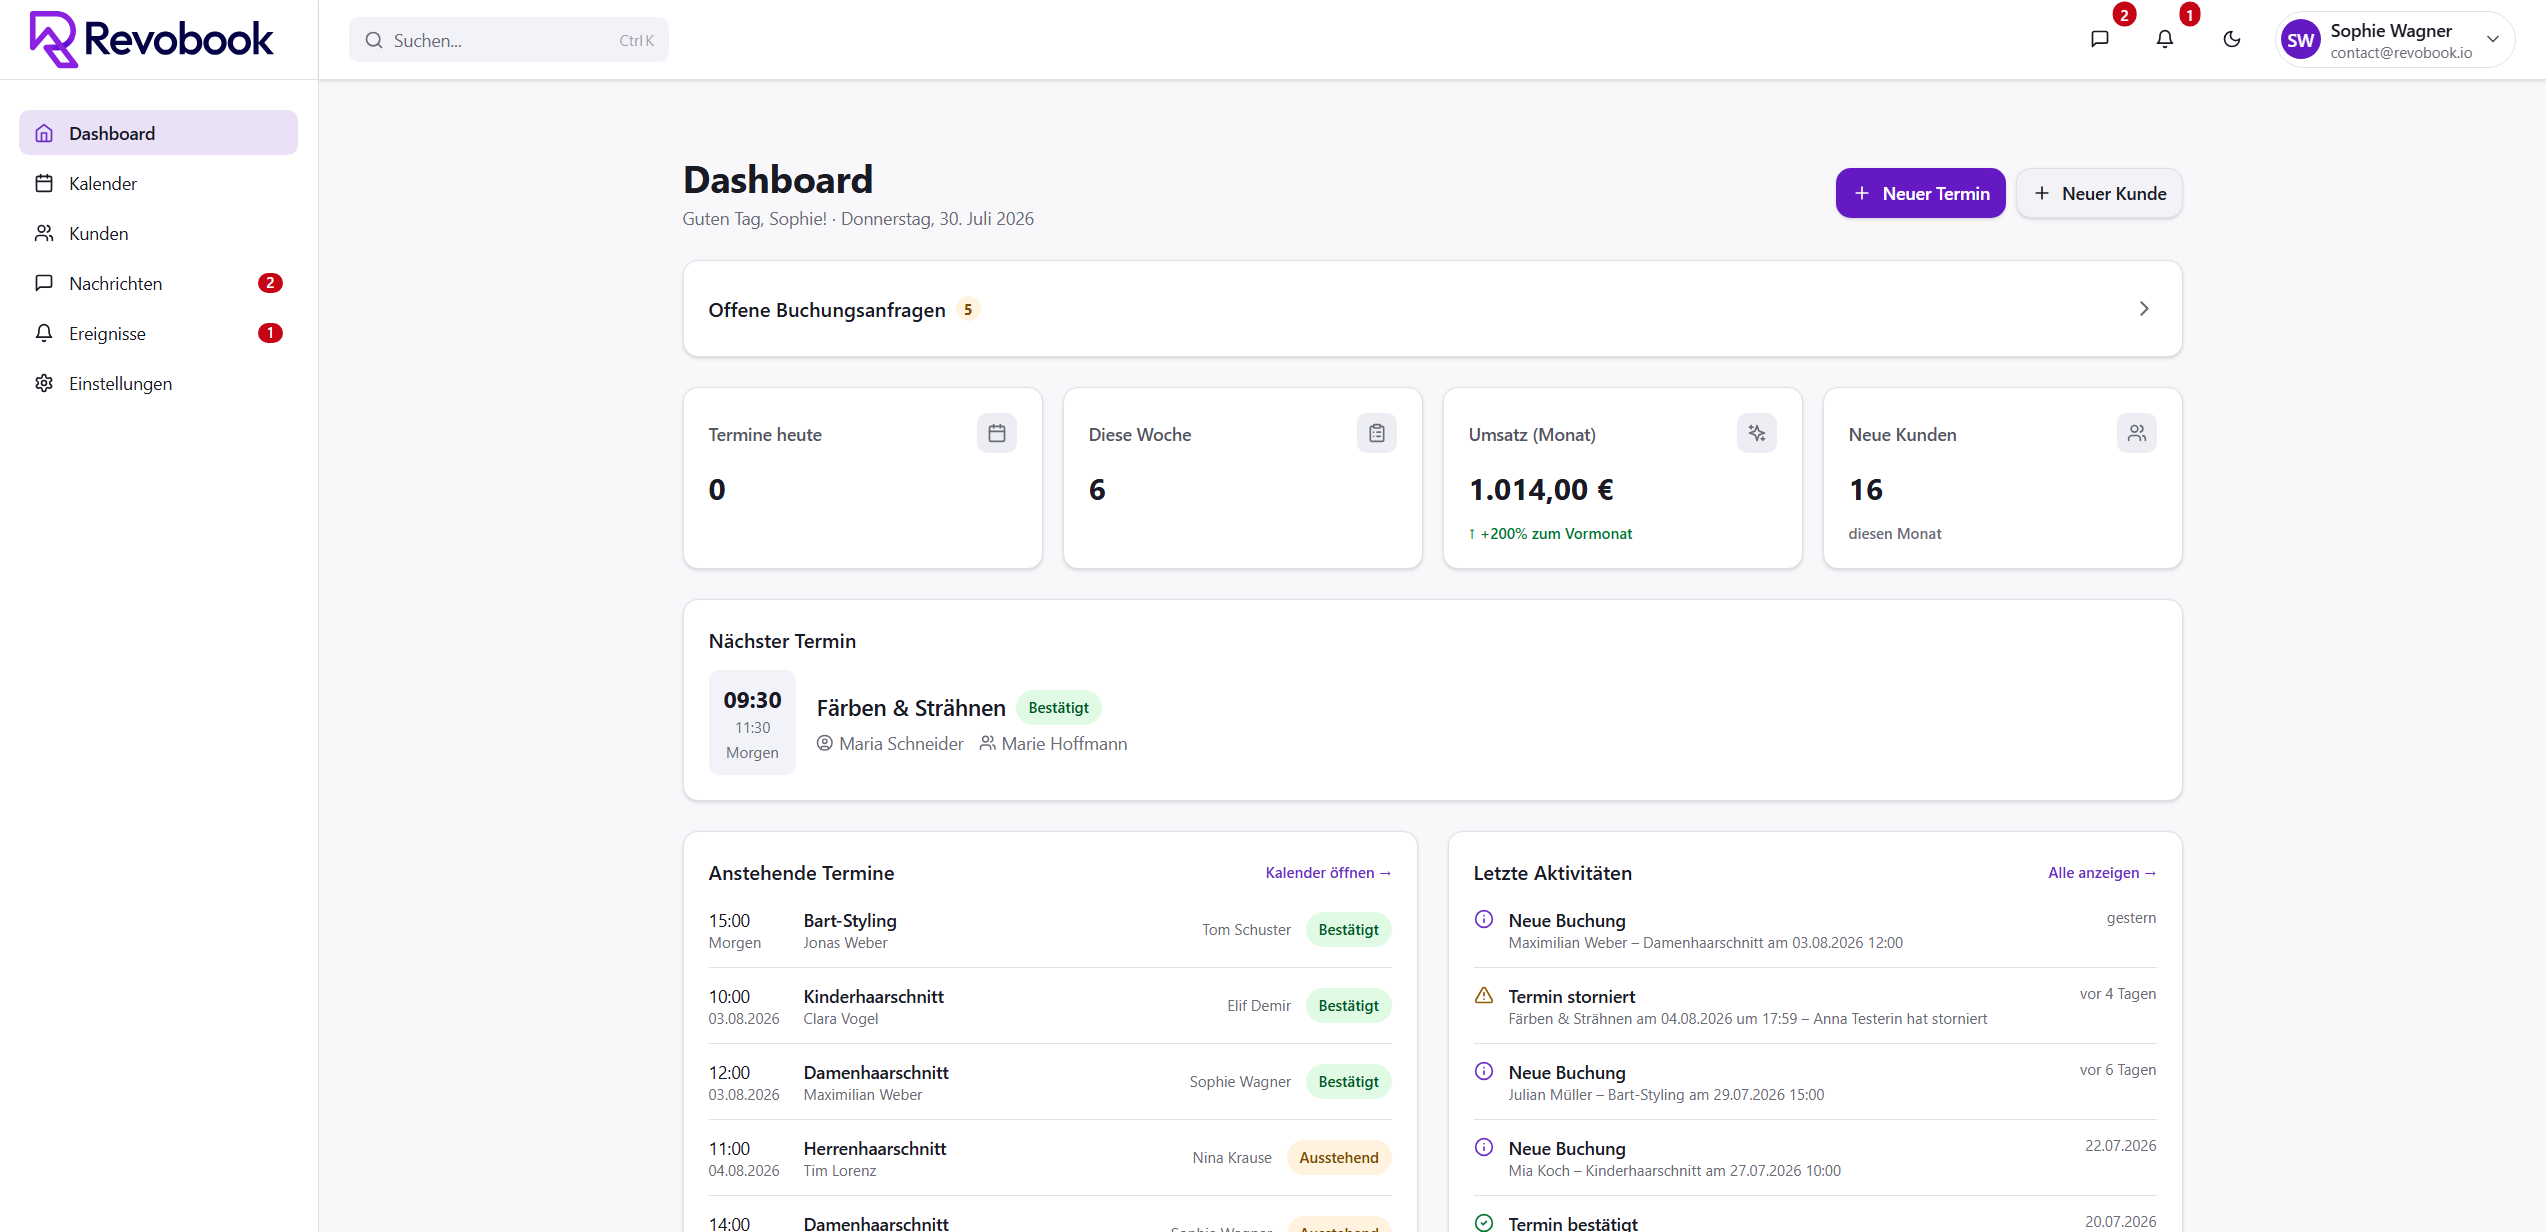Click the 09:30 time block
The height and width of the screenshot is (1232, 2546).
(753, 722)
